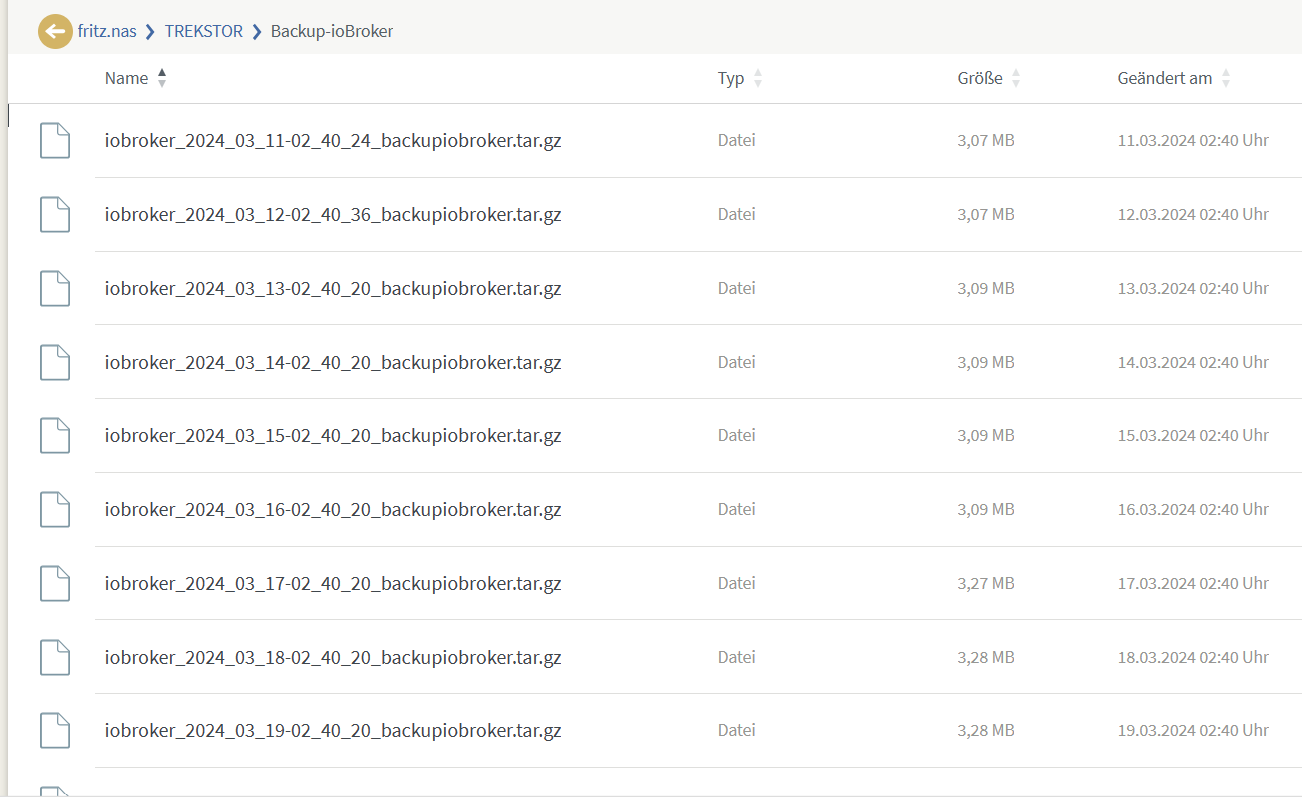Click the yellow back arrow button
The width and height of the screenshot is (1302, 797).
[55, 31]
